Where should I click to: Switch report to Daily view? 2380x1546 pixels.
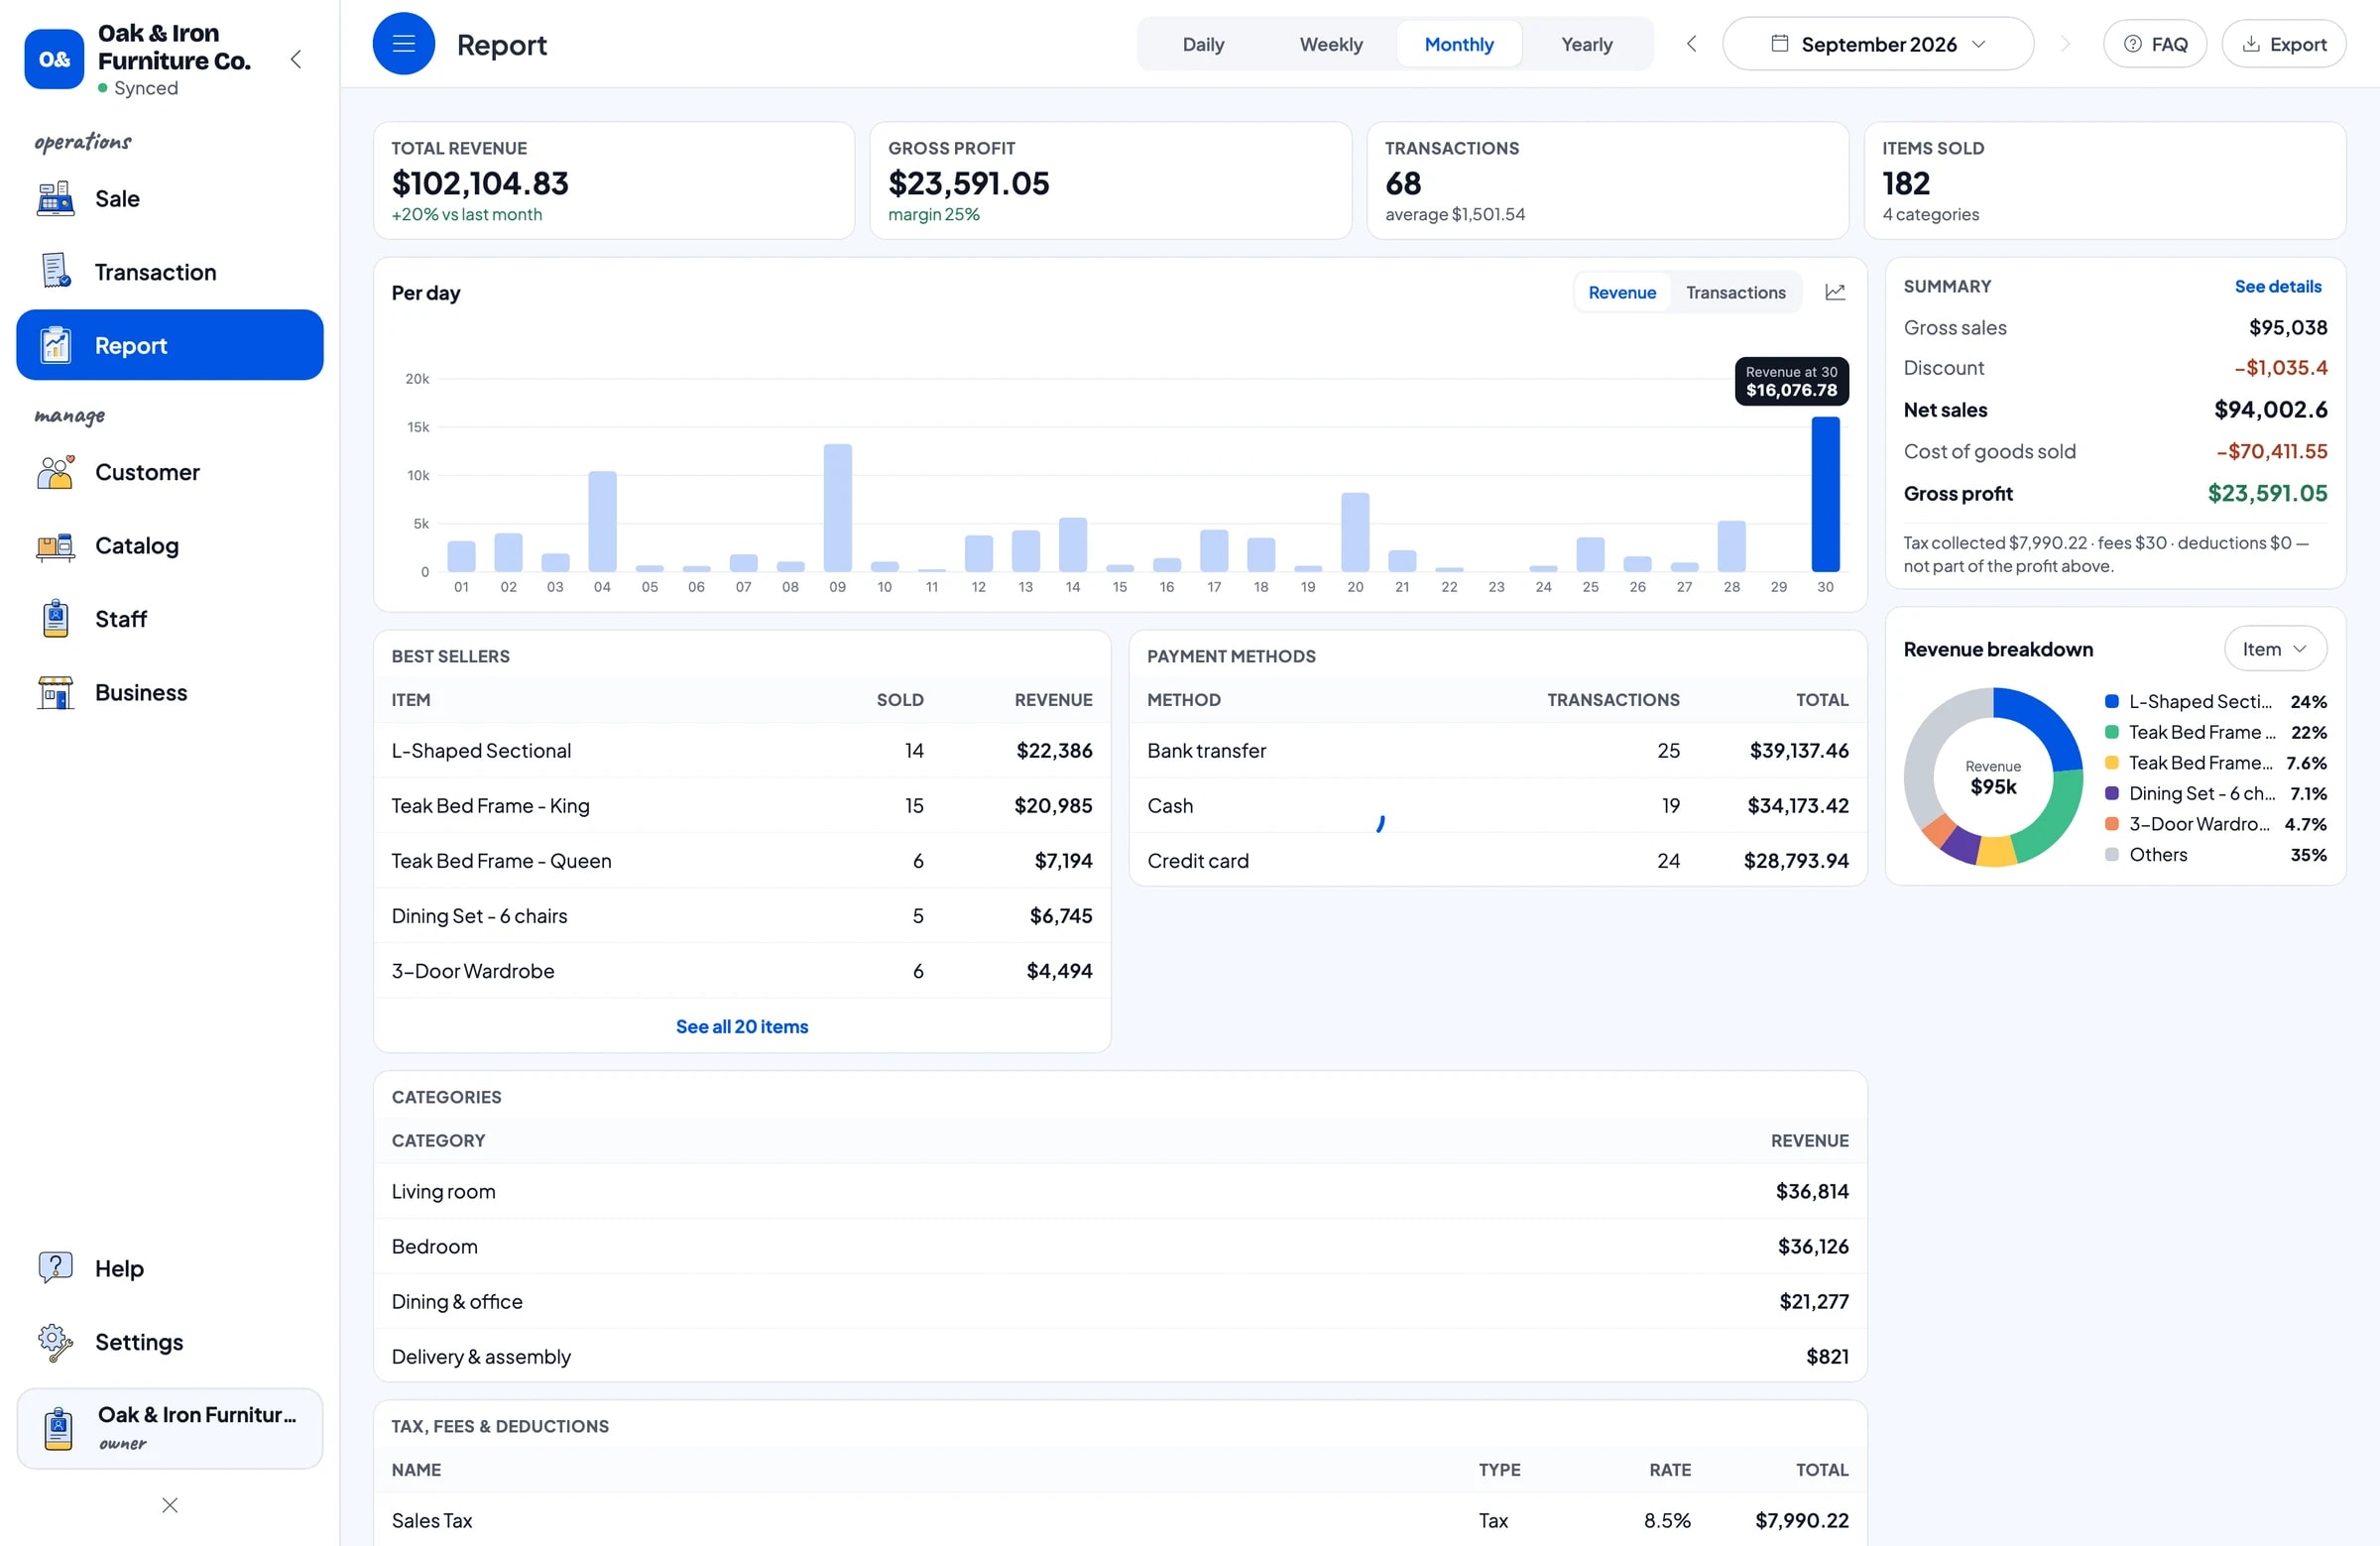coord(1203,44)
